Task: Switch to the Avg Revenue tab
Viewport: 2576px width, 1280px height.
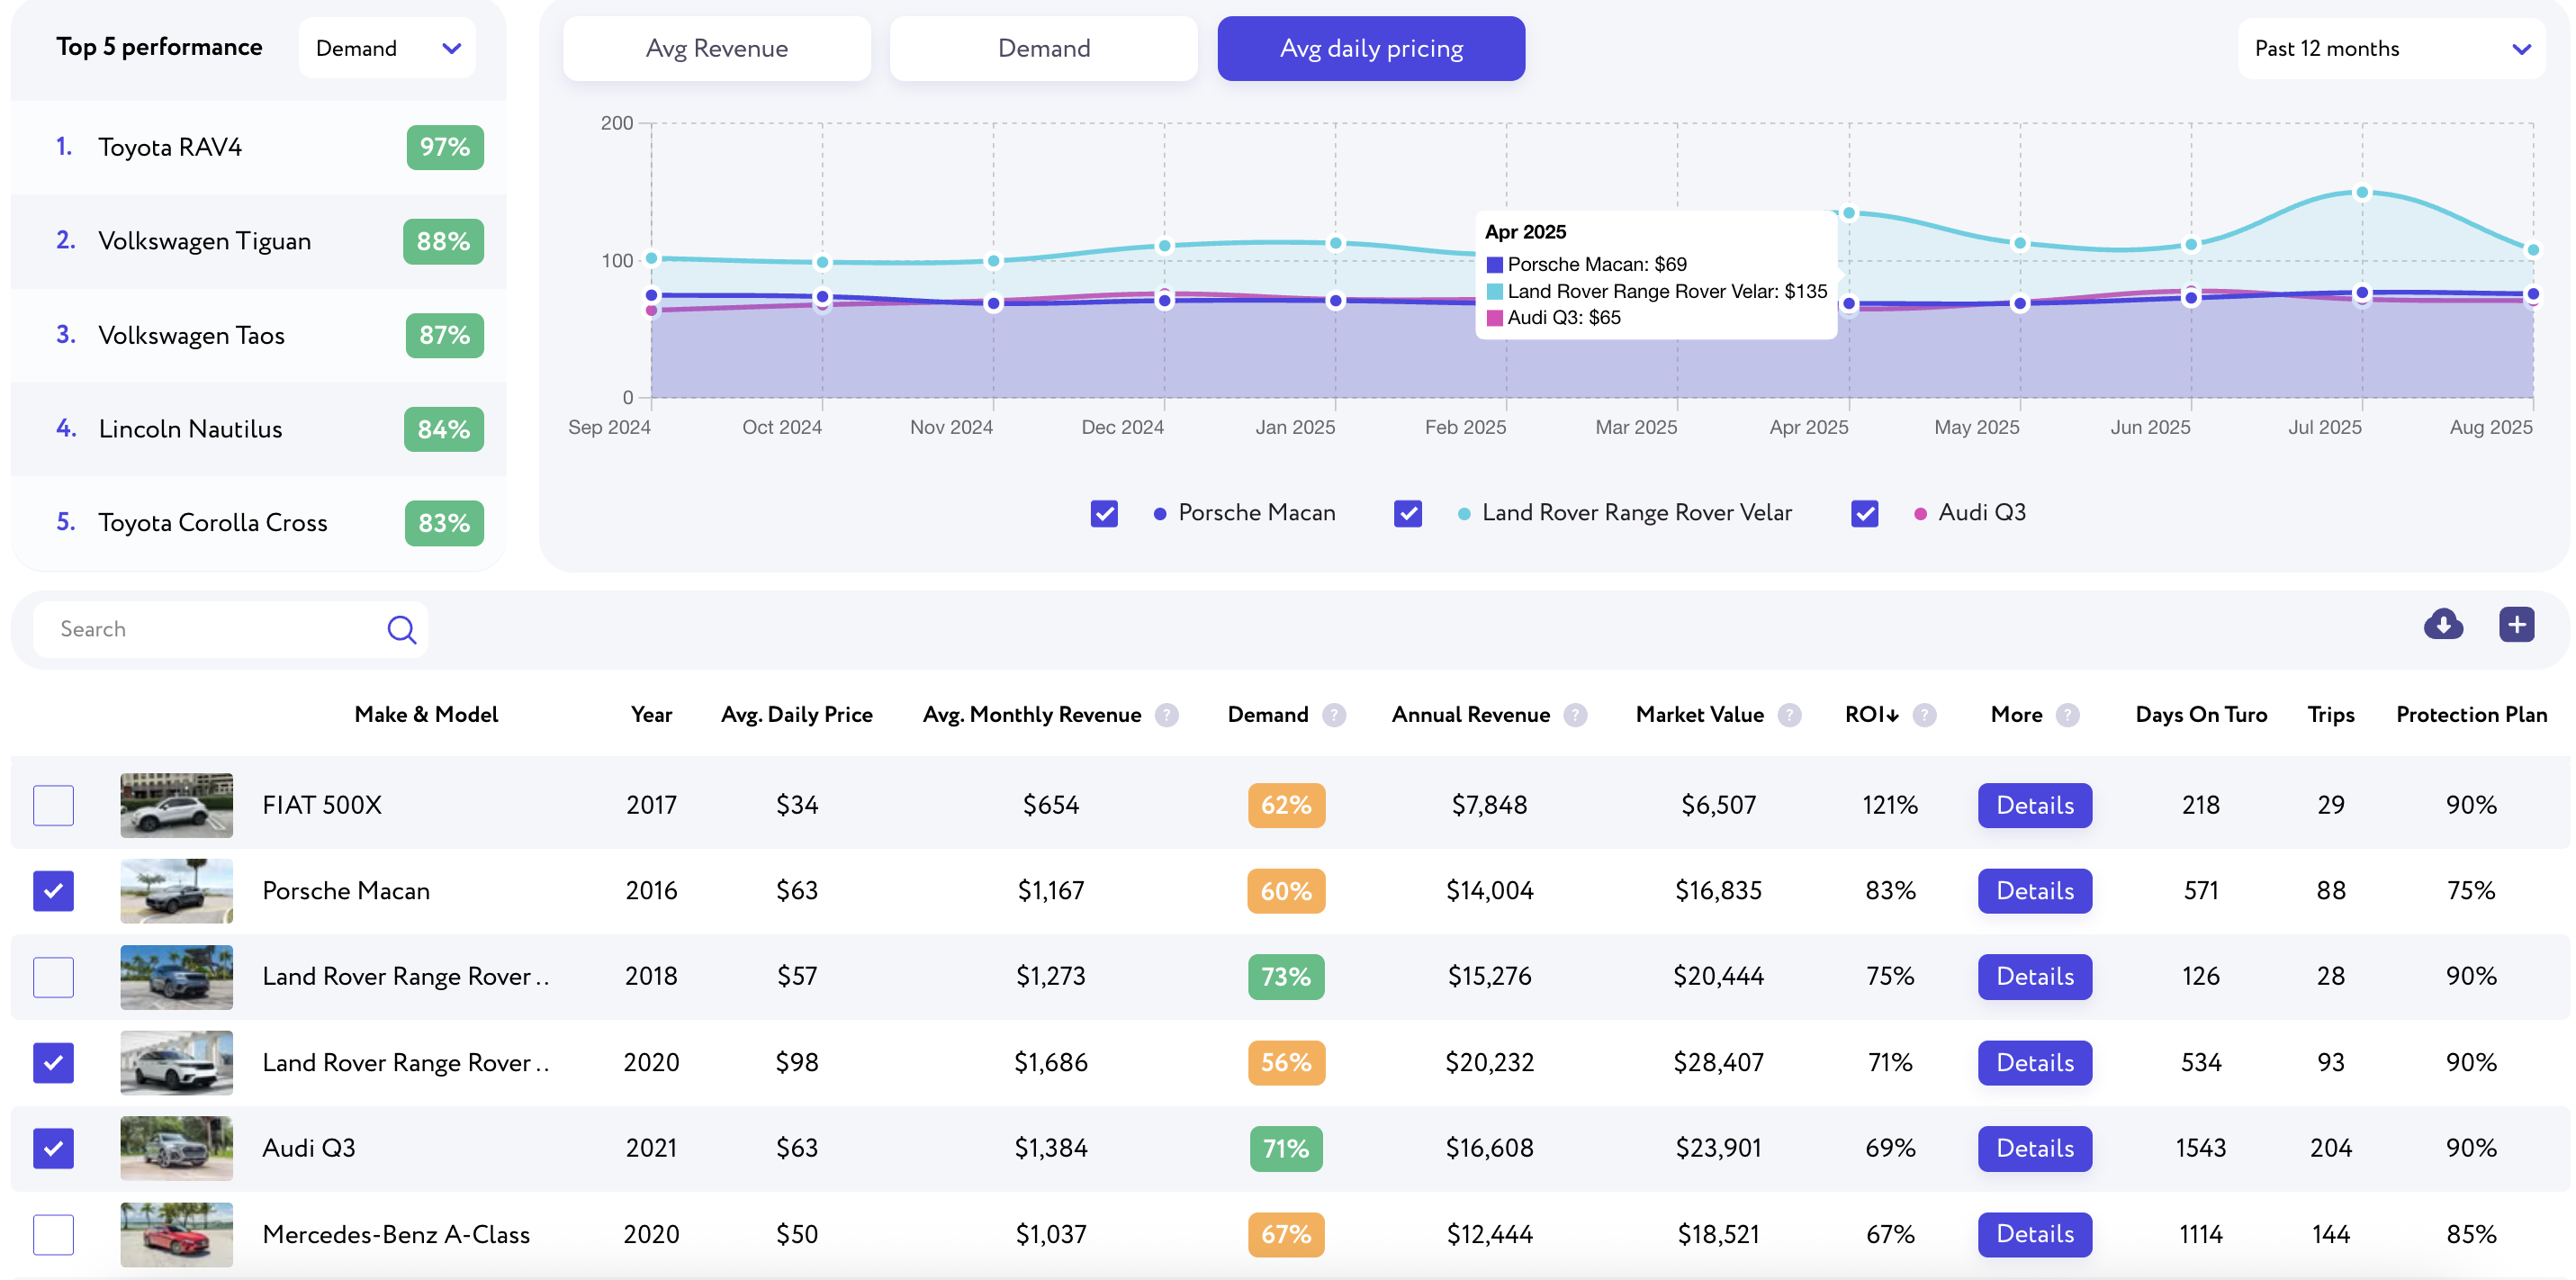Action: (716, 48)
